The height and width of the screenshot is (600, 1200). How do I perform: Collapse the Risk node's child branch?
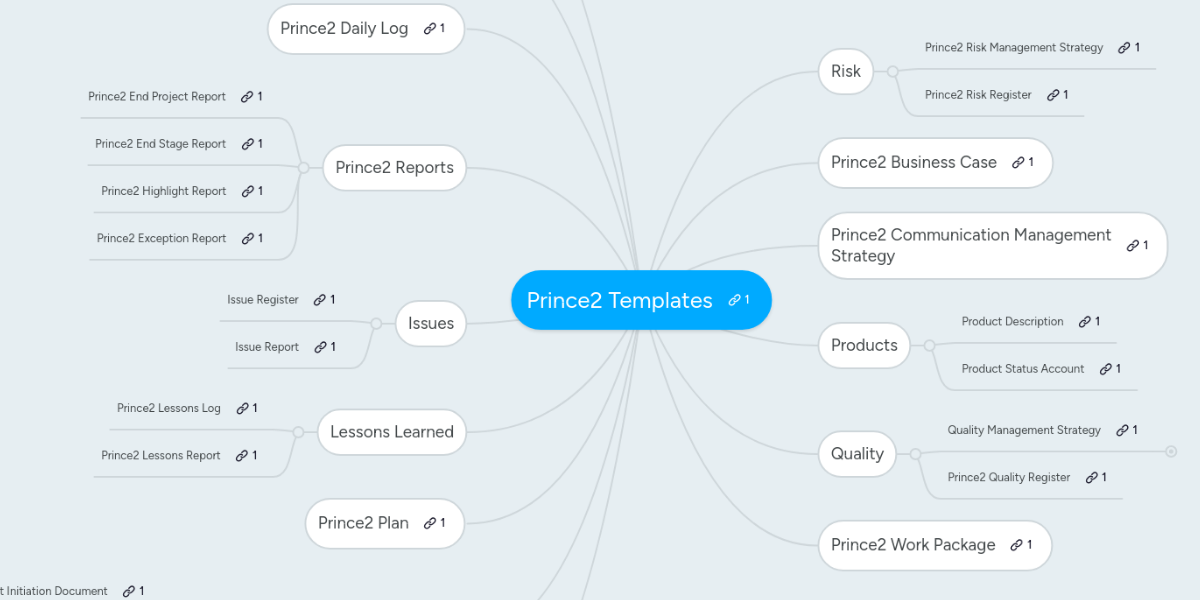[892, 72]
